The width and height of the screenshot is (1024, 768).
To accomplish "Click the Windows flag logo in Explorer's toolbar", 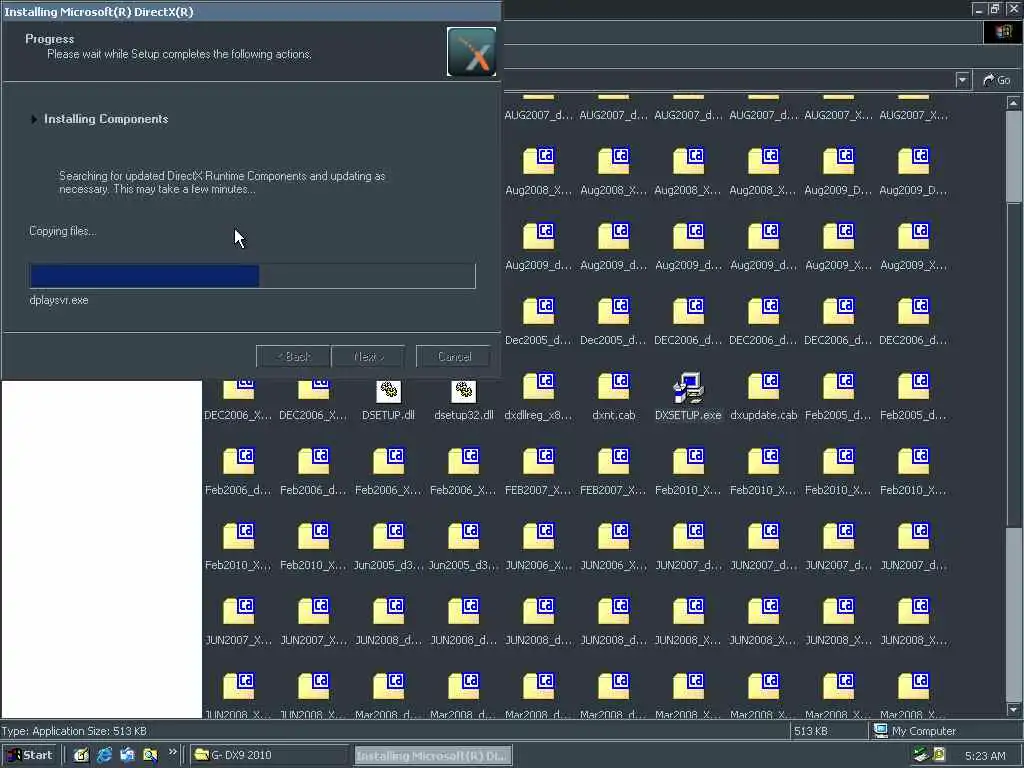I will pos(1003,32).
